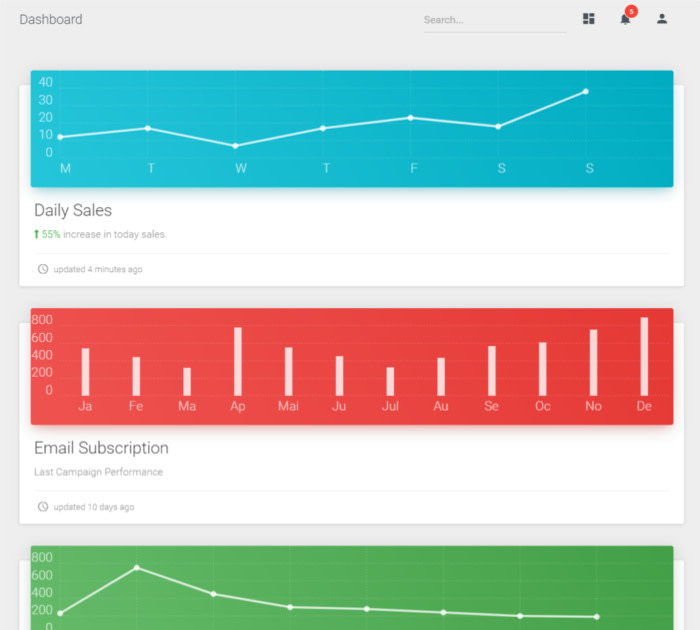Select the Daily Sales card heading

click(x=73, y=210)
